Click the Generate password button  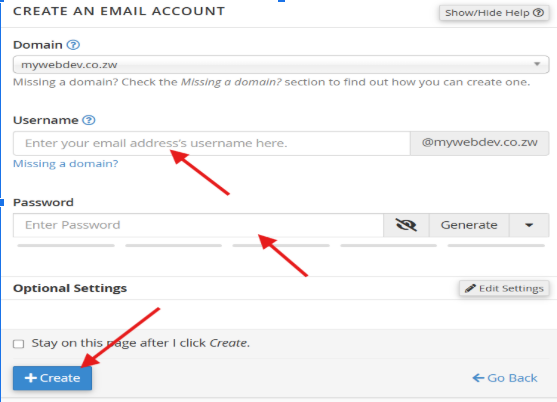click(x=469, y=225)
